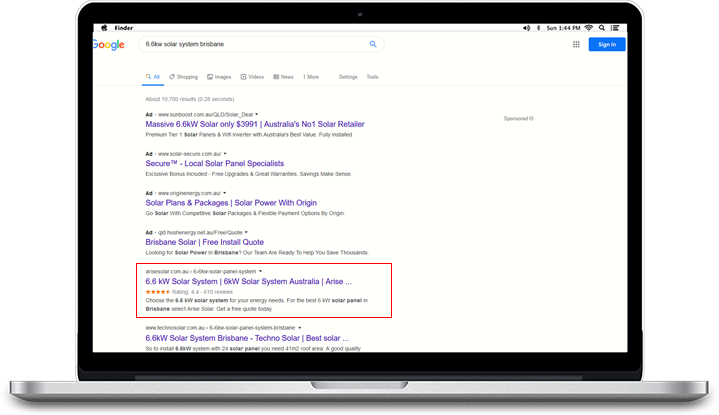
Task: Open the search Tools option
Action: tap(372, 77)
